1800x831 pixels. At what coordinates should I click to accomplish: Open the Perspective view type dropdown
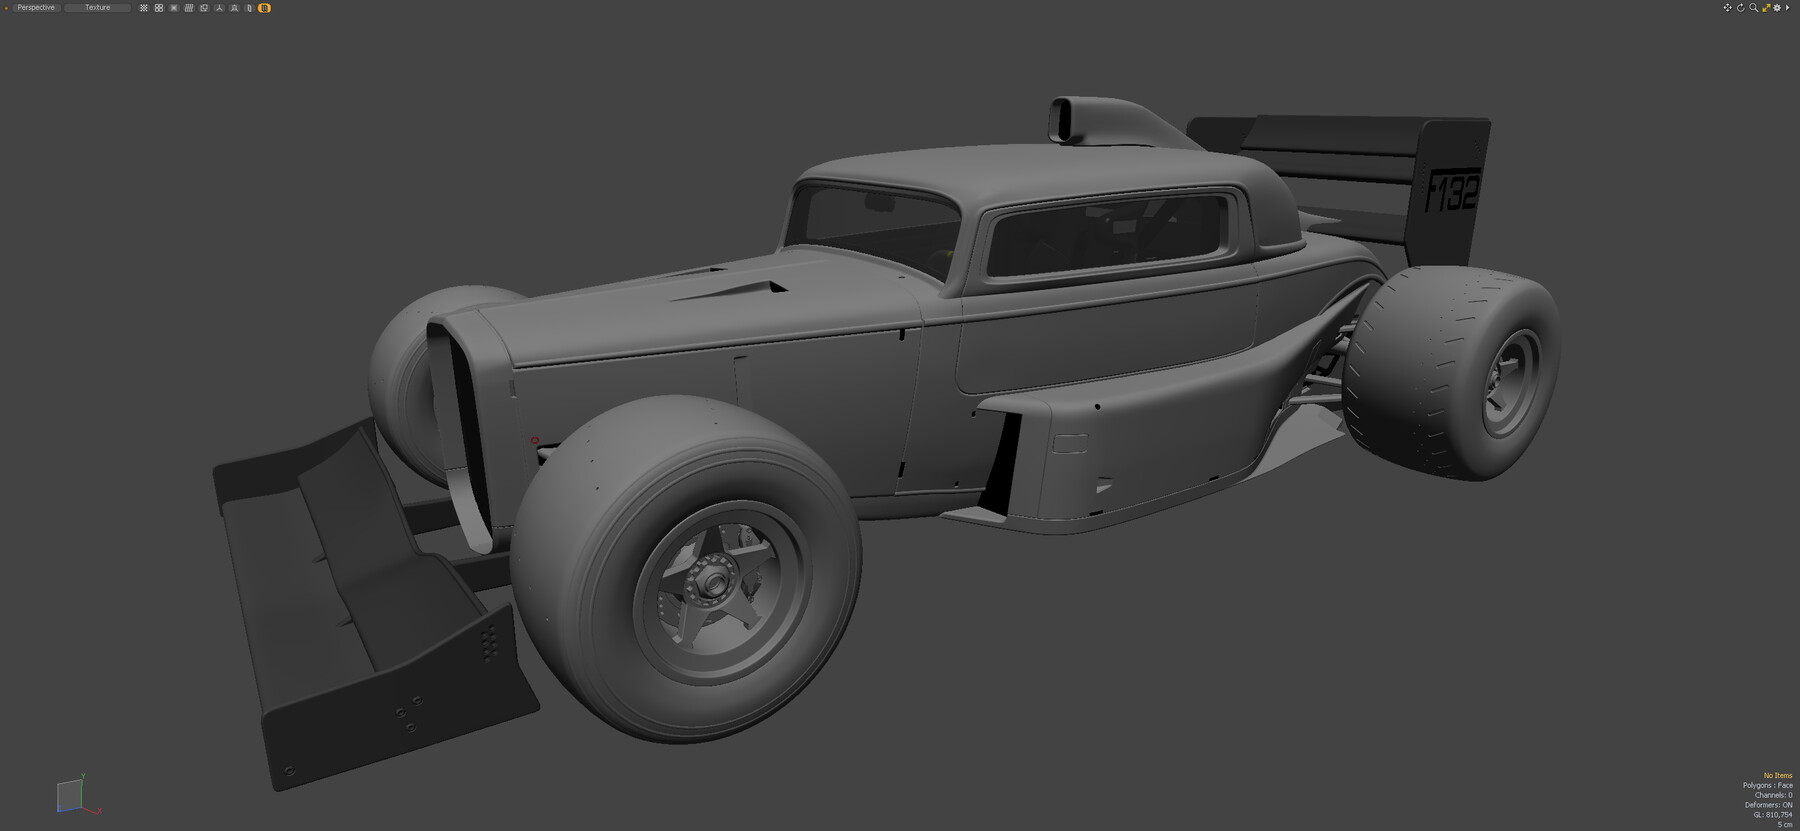pyautogui.click(x=36, y=8)
